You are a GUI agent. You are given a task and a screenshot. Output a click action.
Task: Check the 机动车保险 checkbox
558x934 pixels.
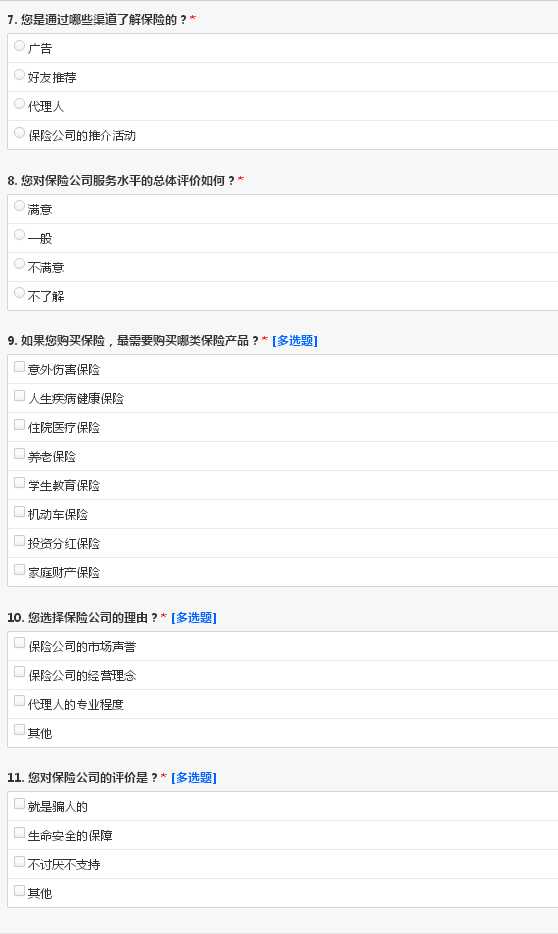click(x=20, y=512)
